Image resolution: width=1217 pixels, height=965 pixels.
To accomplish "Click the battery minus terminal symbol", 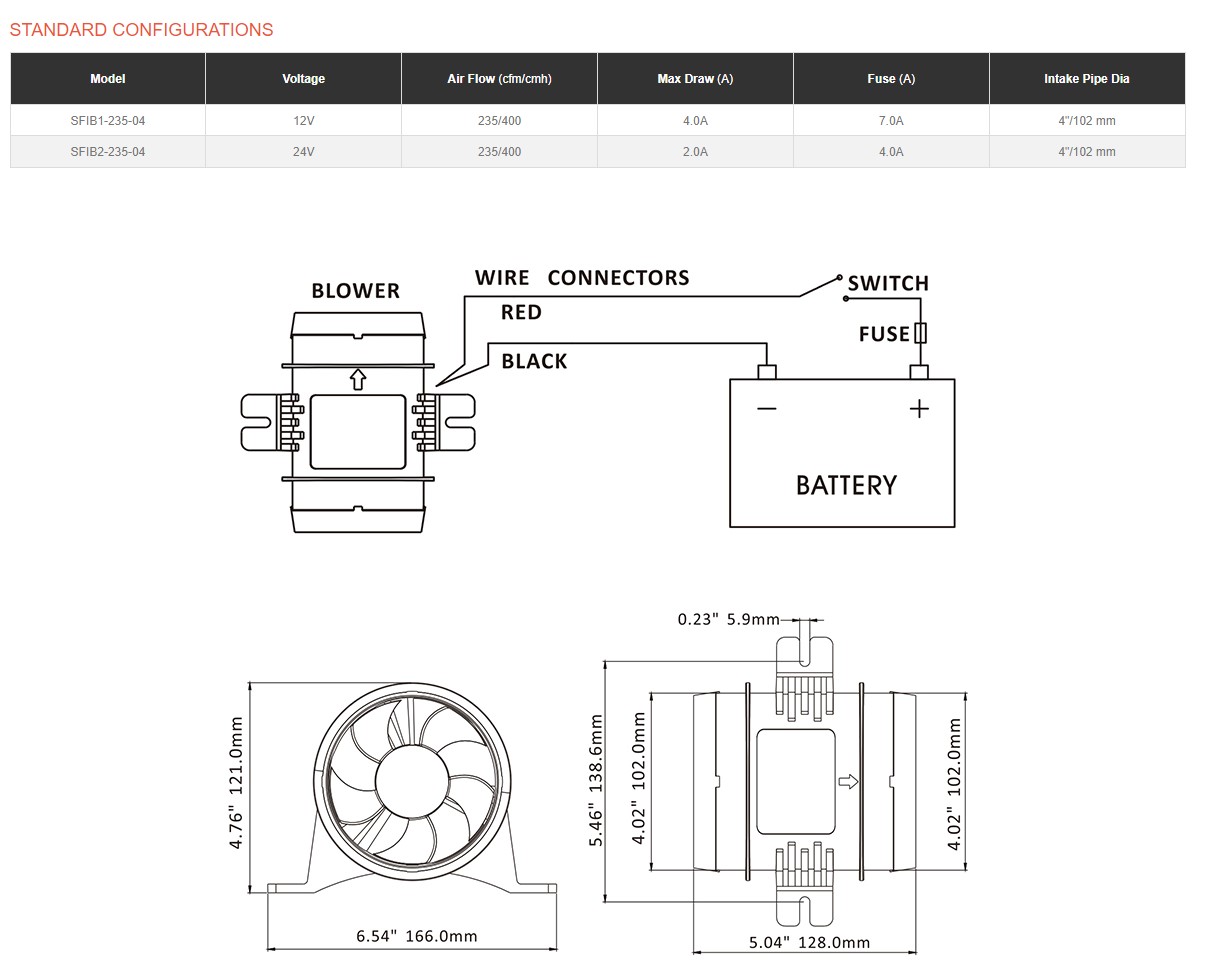I will 767,408.
